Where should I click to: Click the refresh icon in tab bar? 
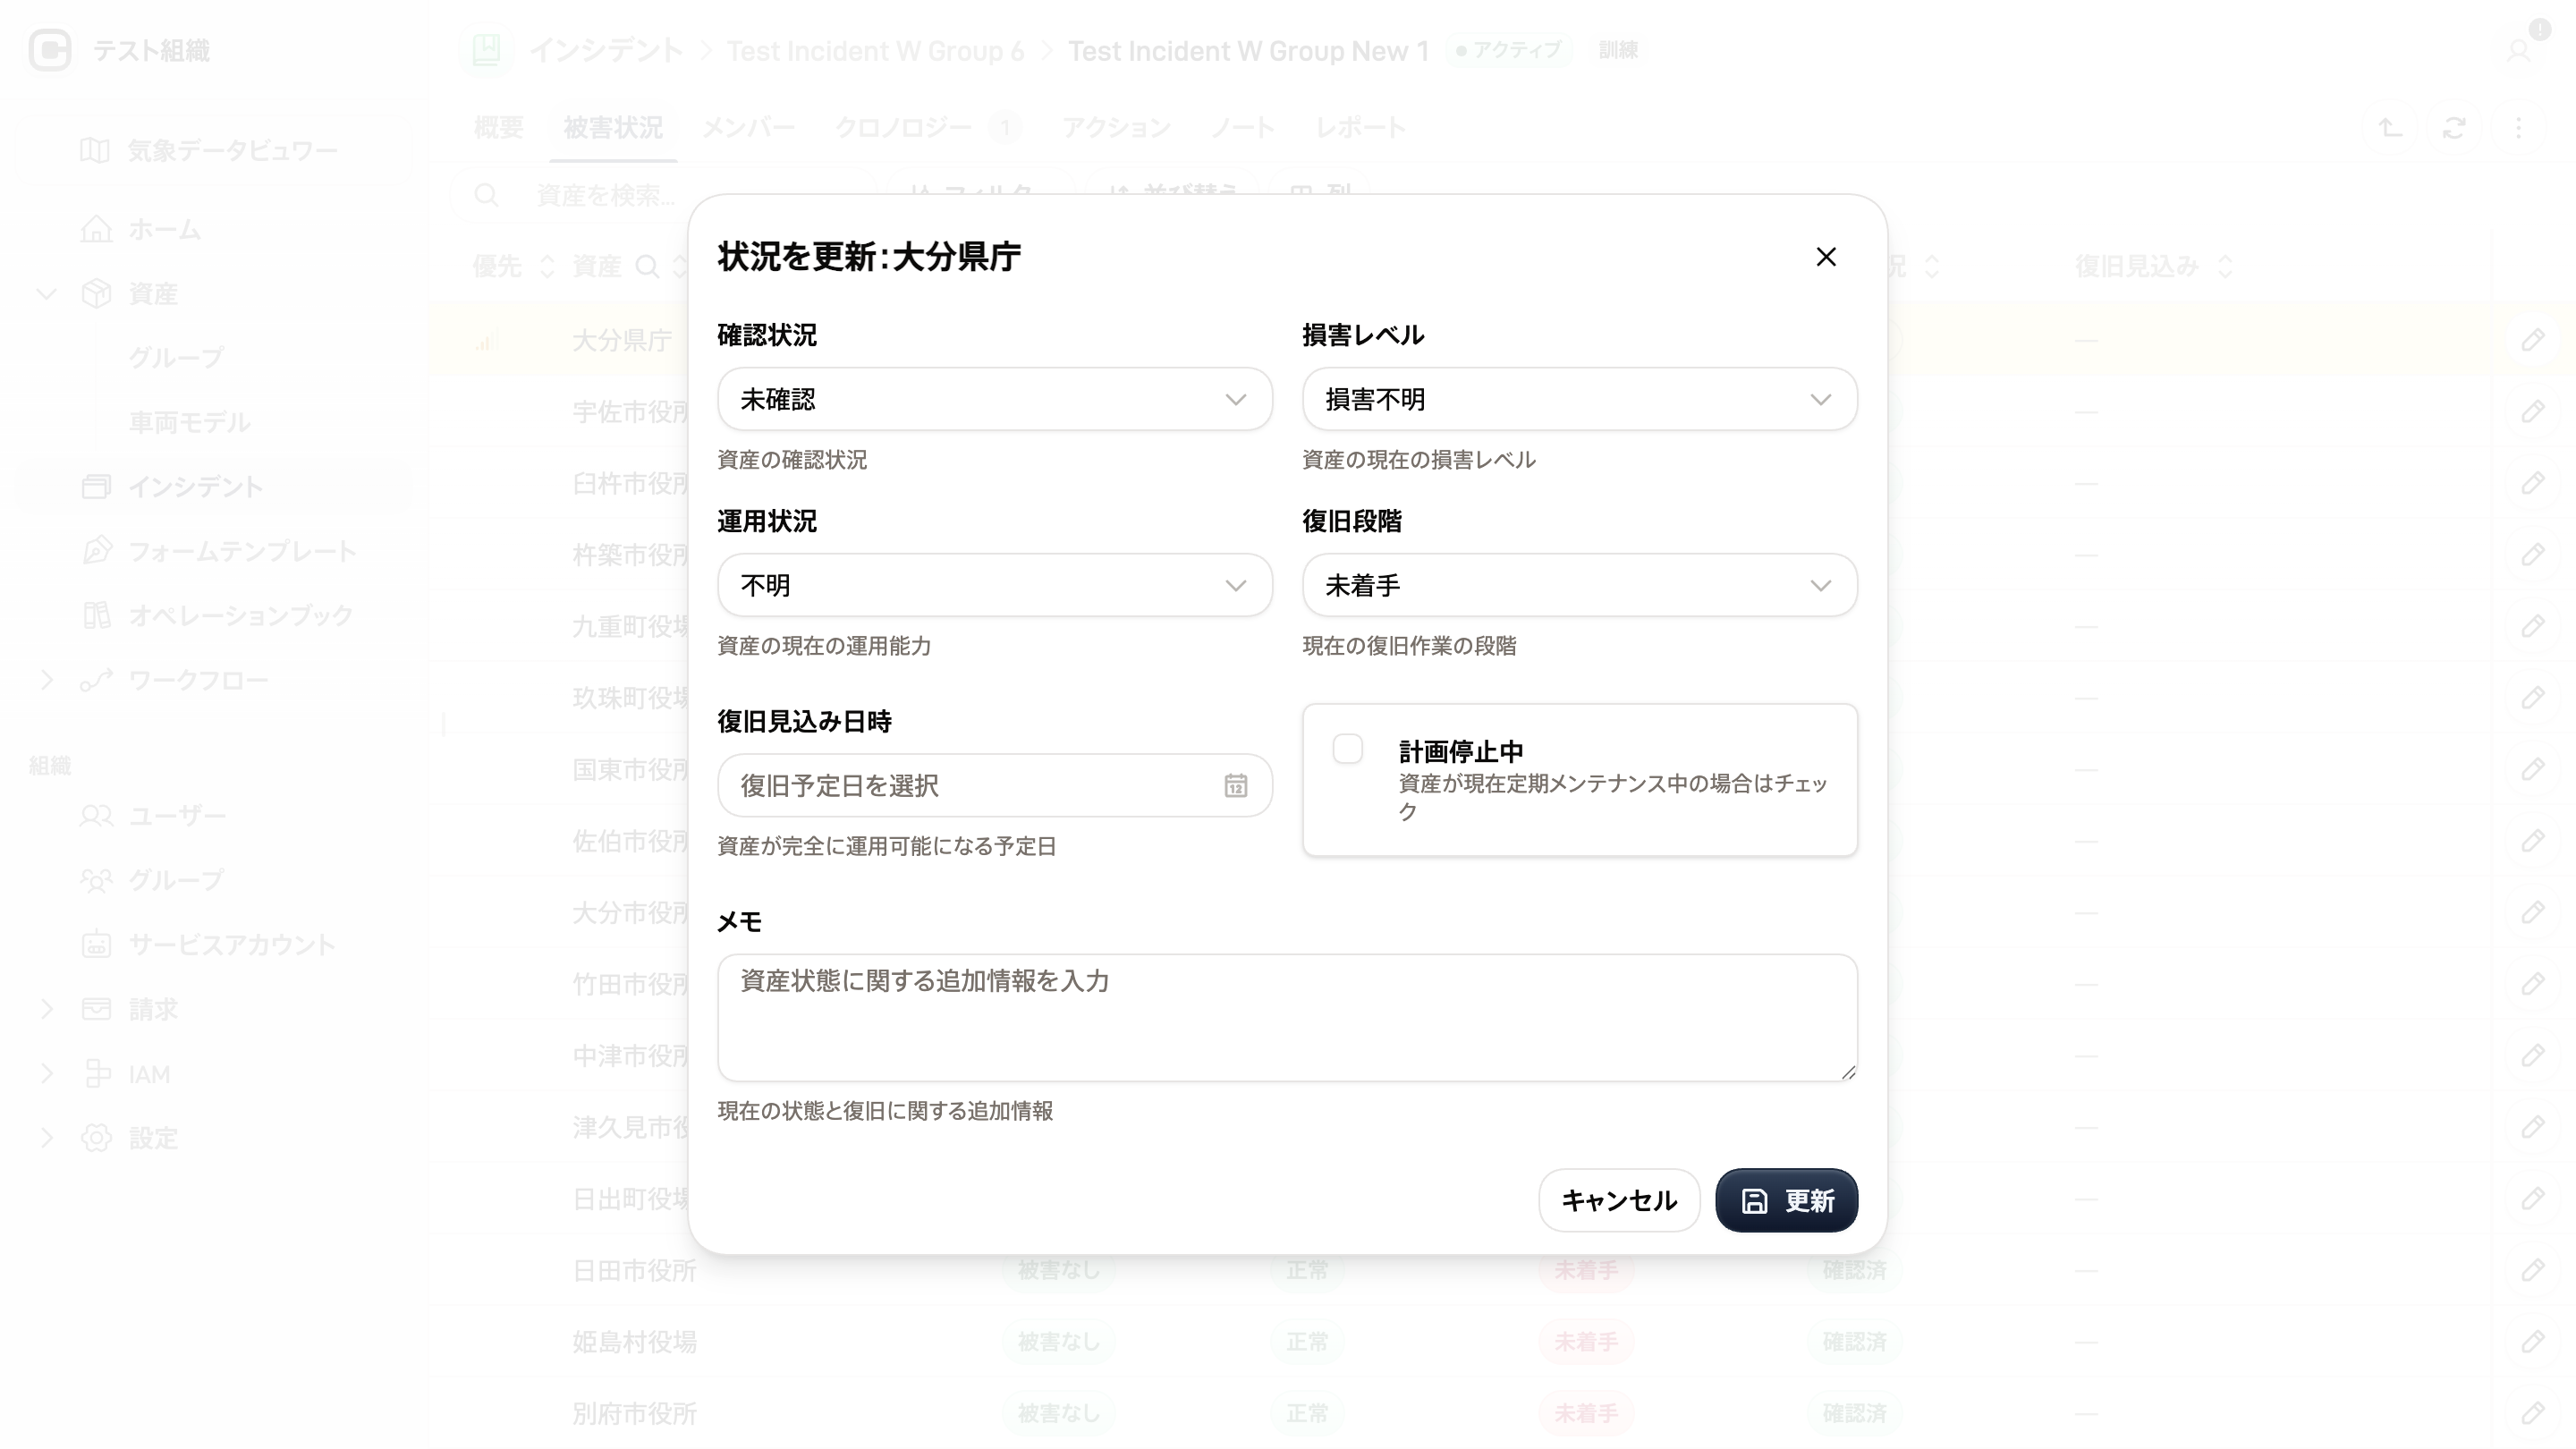tap(2454, 128)
